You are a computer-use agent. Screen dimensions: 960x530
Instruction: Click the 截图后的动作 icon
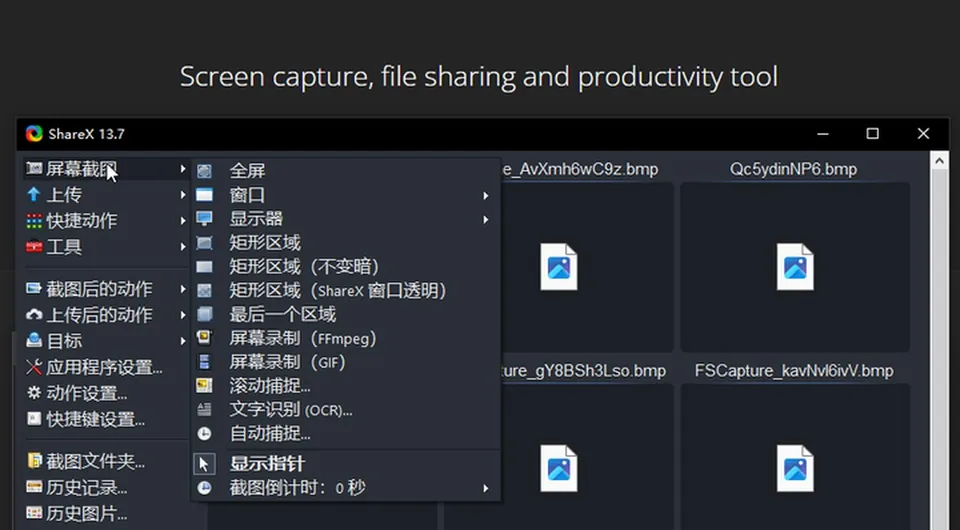point(34,288)
